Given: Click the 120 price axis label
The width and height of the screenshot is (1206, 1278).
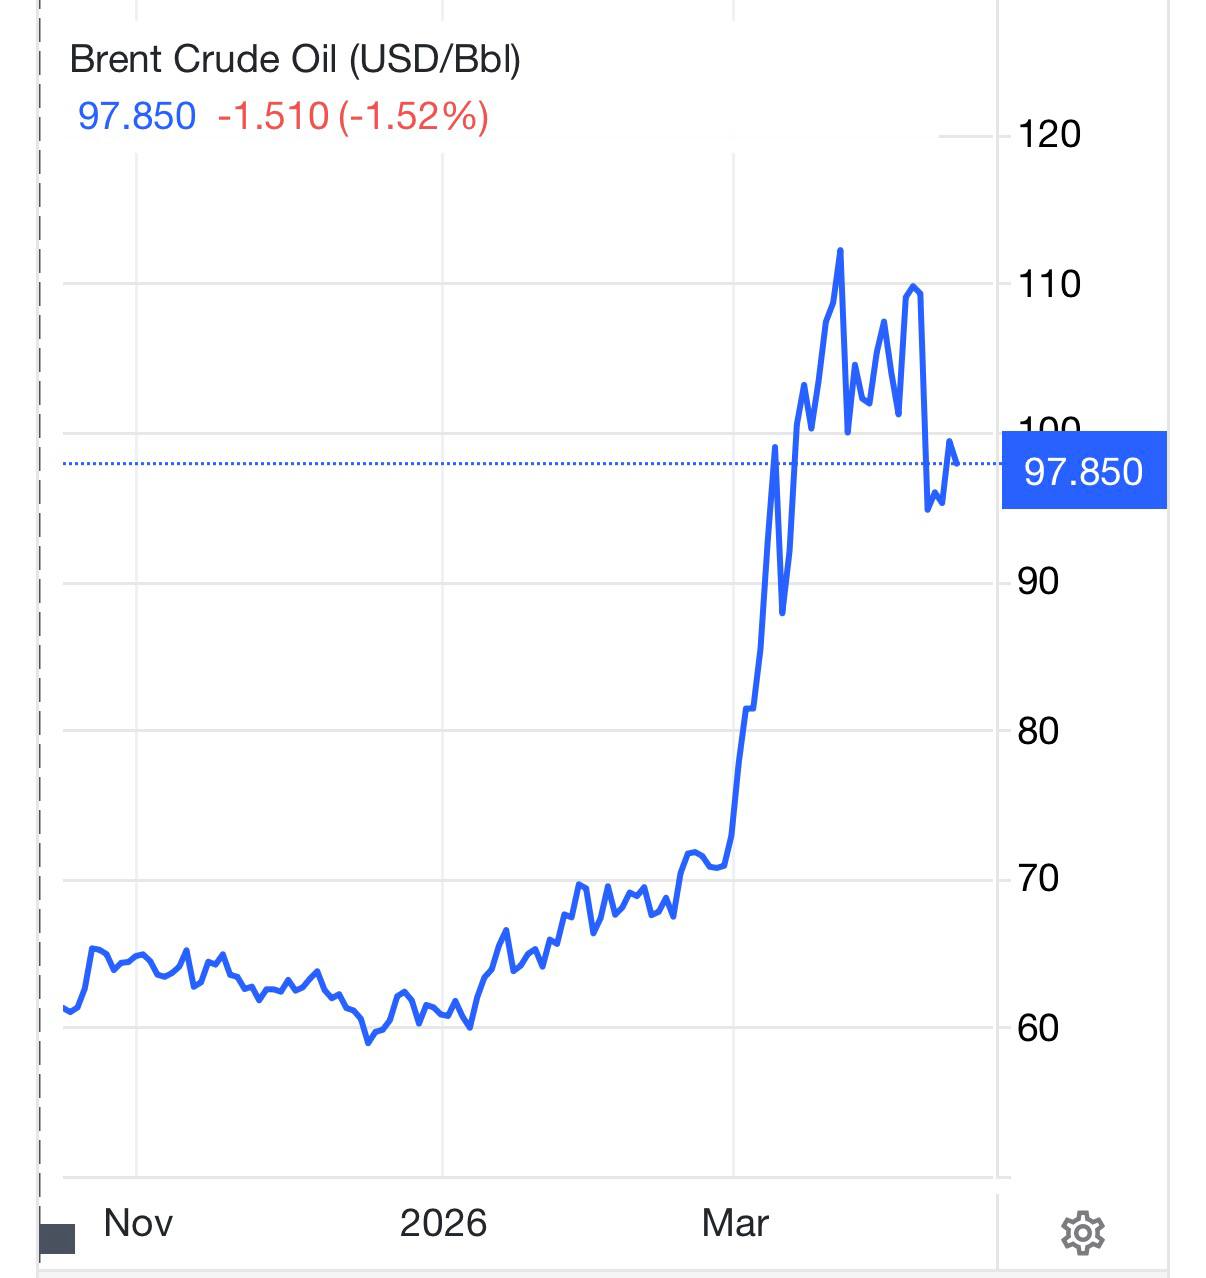Looking at the screenshot, I should (1049, 134).
